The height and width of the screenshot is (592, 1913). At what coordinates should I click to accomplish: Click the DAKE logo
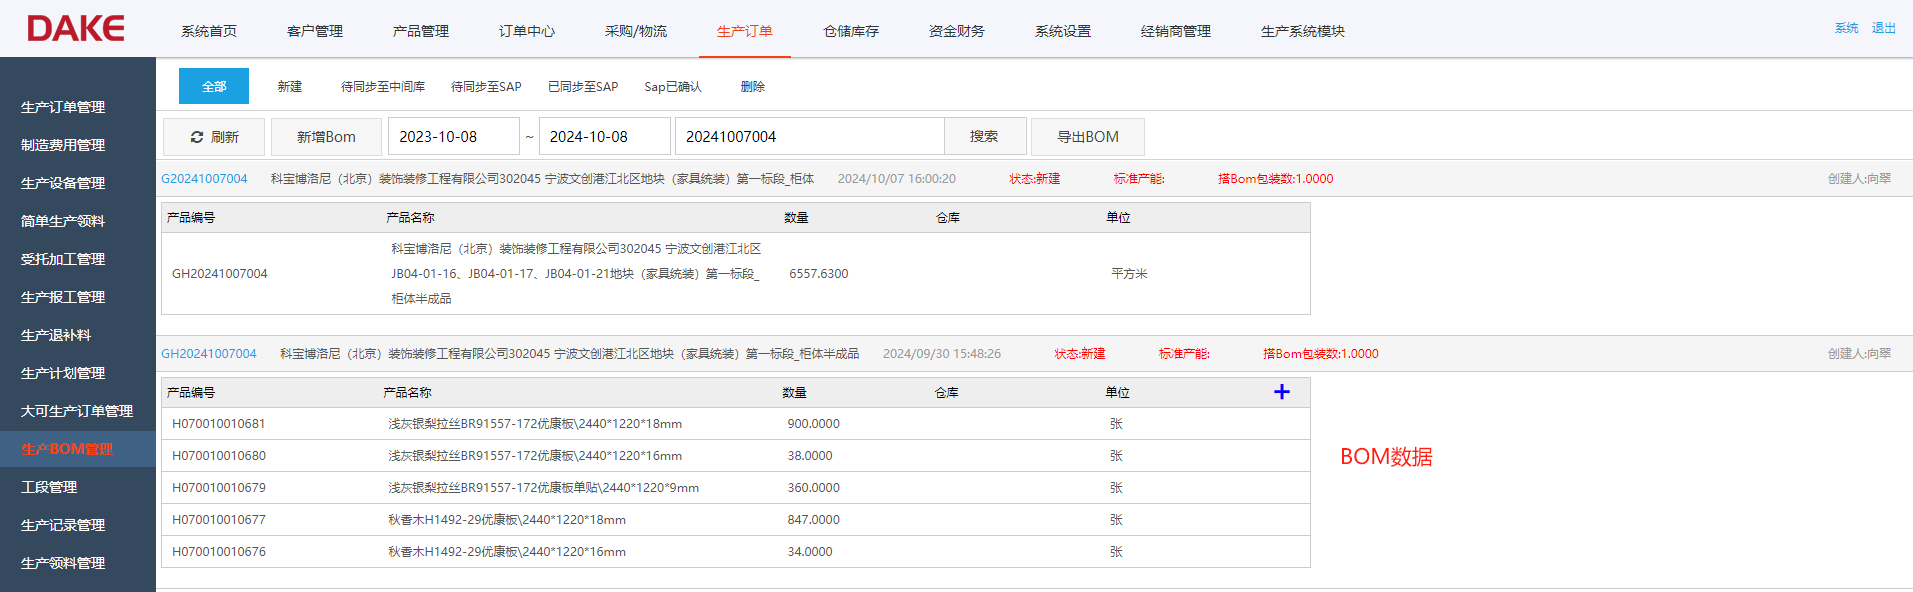click(76, 29)
